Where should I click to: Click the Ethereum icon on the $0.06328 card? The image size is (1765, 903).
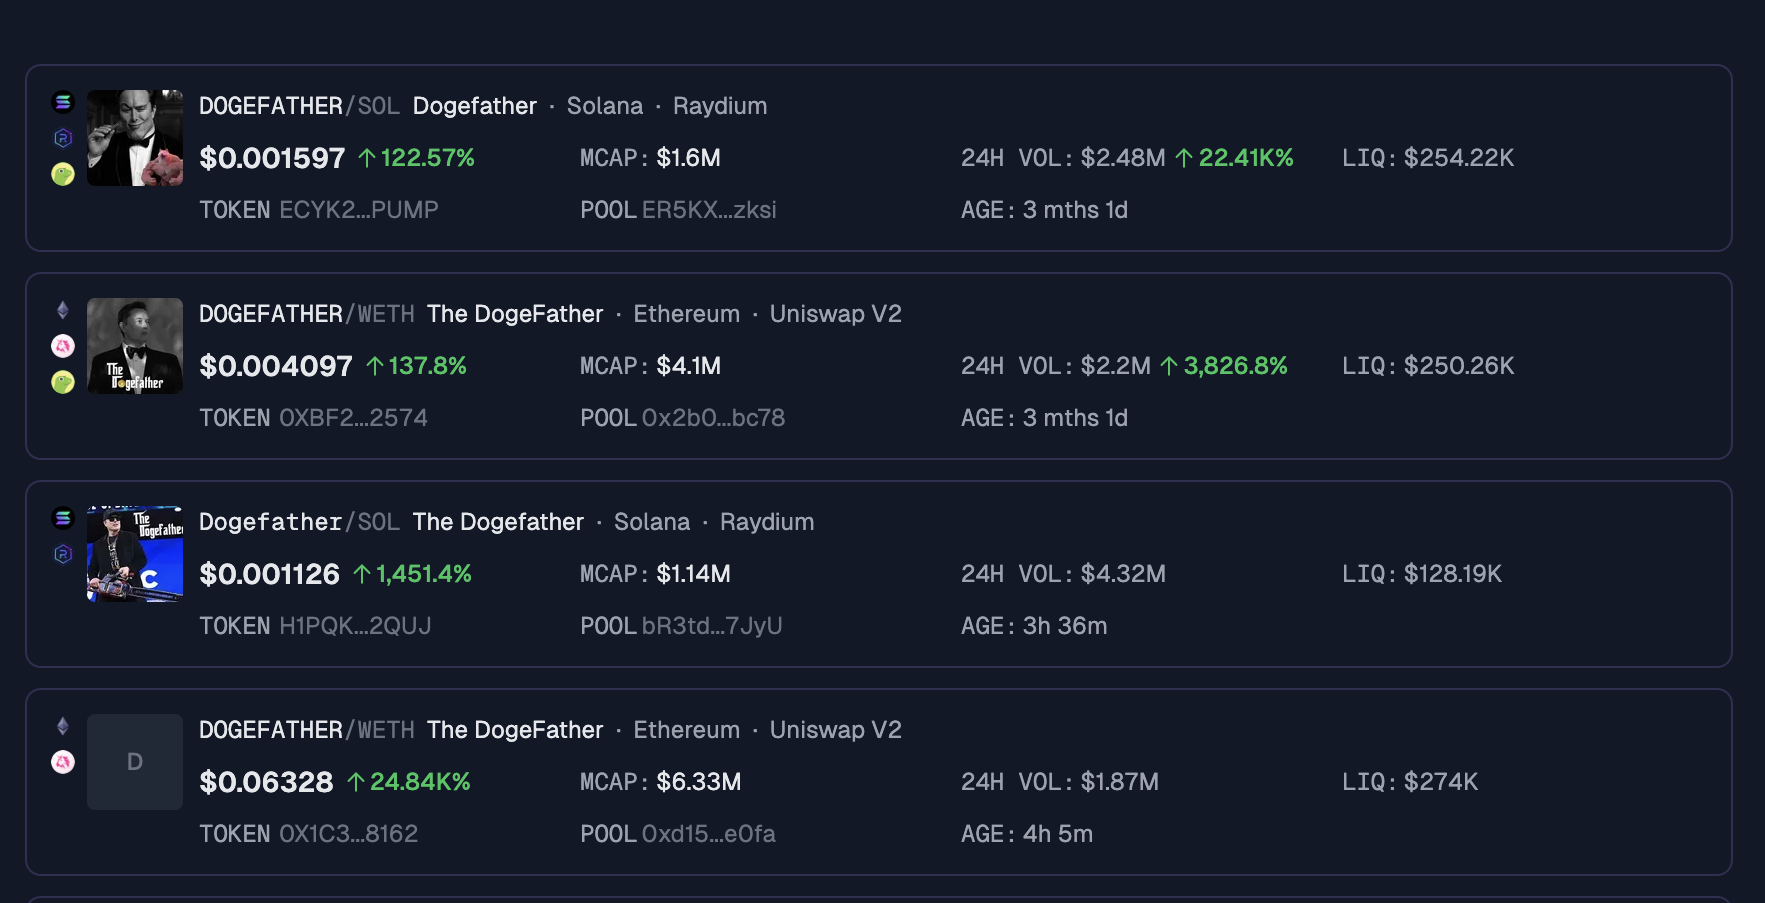coord(63,726)
